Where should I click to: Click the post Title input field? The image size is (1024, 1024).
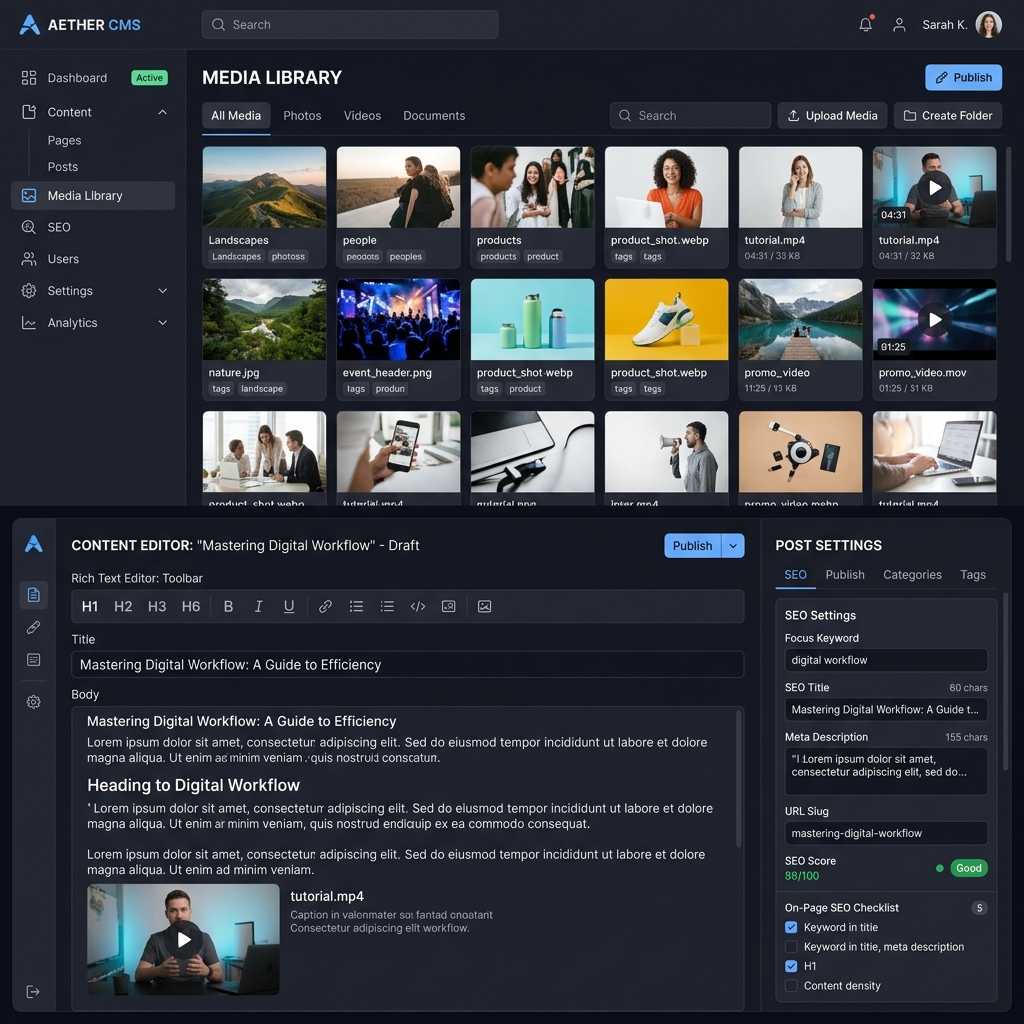(408, 665)
